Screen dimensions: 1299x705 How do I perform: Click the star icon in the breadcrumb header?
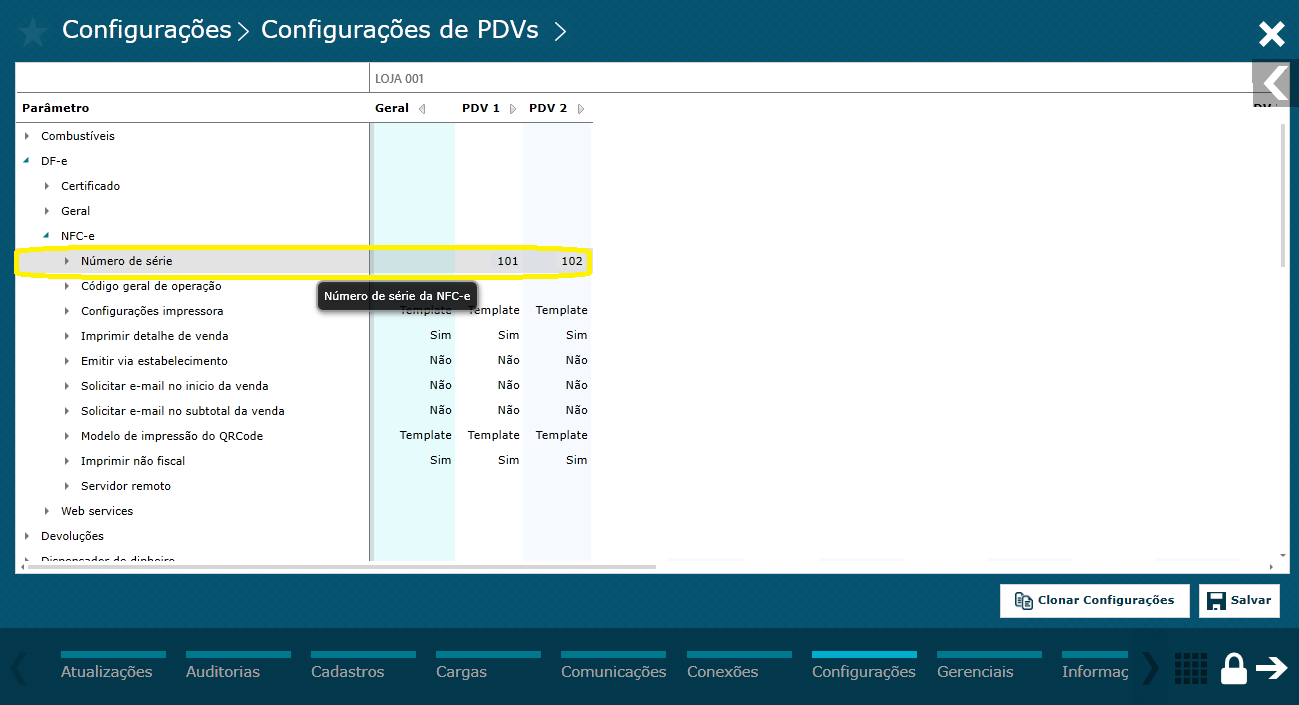(x=32, y=31)
